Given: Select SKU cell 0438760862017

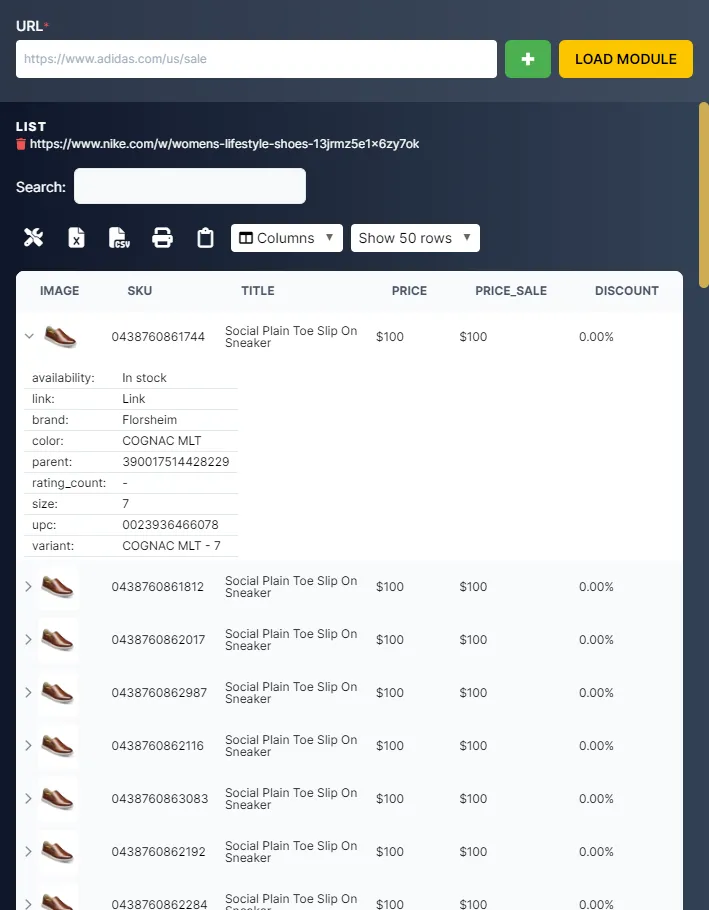Looking at the screenshot, I should pos(158,640).
